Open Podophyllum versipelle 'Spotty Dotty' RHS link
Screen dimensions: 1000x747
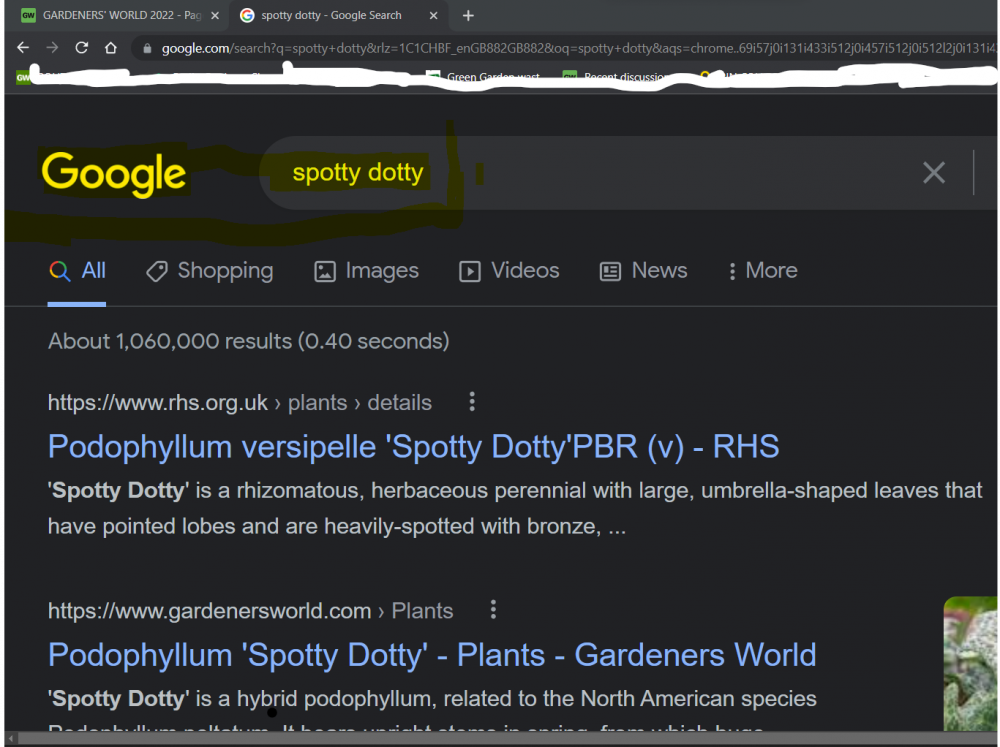click(x=413, y=447)
